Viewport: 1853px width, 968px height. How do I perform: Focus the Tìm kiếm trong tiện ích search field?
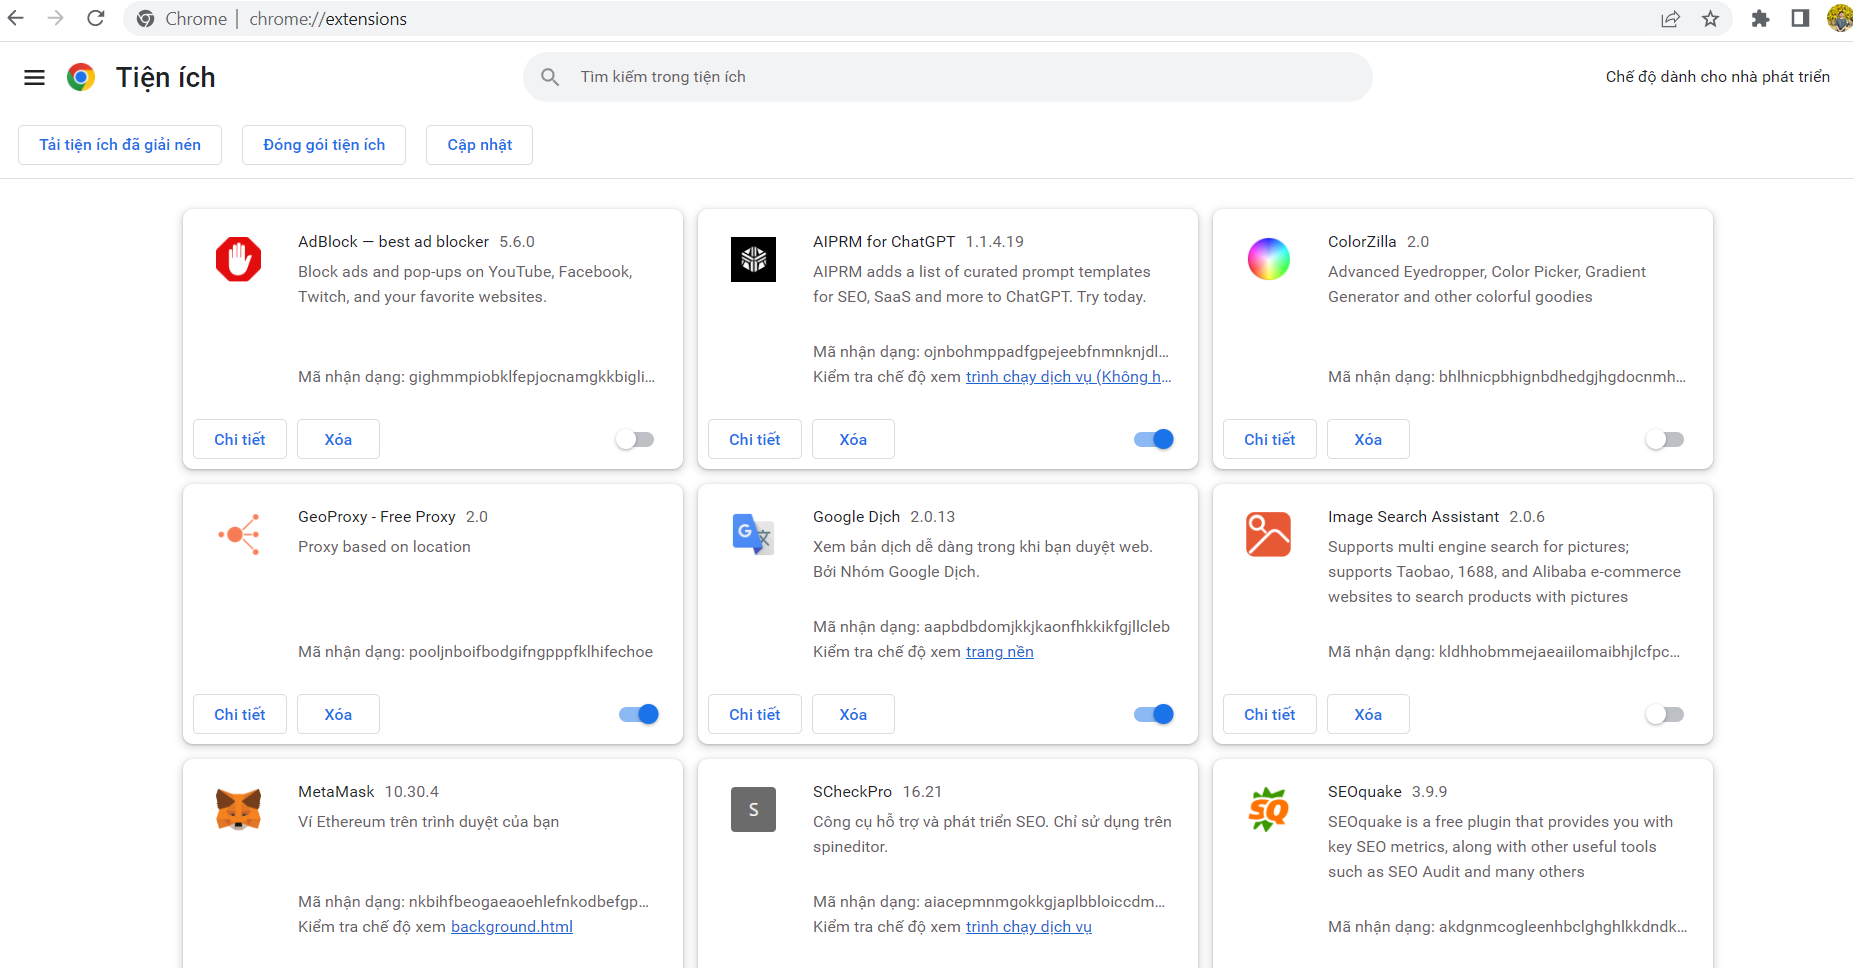pos(947,77)
